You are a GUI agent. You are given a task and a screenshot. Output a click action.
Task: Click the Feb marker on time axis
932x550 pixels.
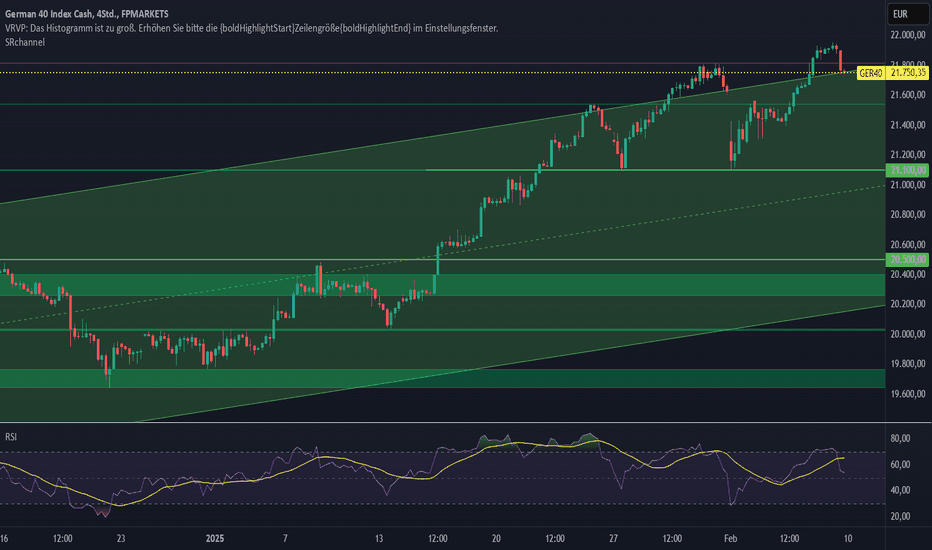(x=731, y=539)
